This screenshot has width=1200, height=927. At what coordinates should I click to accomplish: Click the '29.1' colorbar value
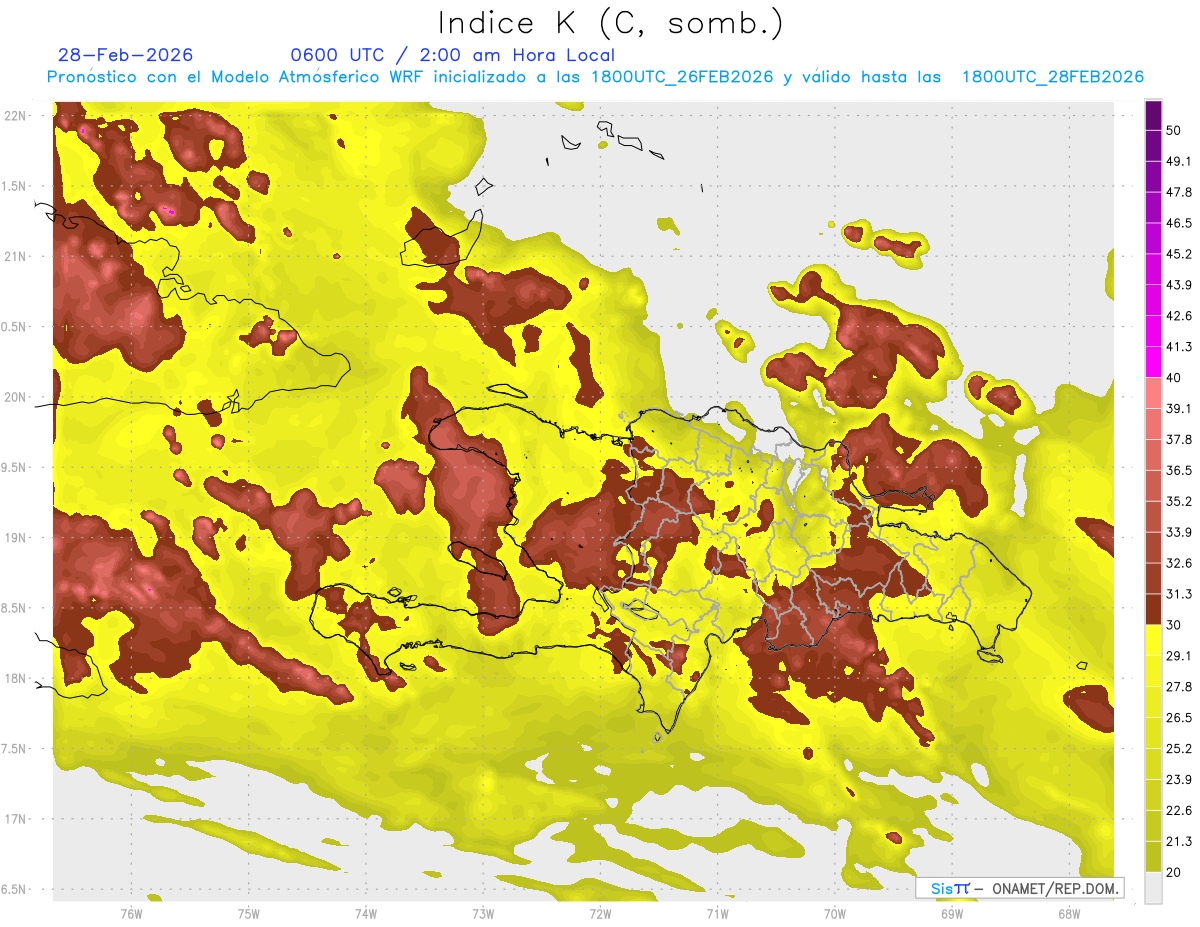[x=1179, y=656]
